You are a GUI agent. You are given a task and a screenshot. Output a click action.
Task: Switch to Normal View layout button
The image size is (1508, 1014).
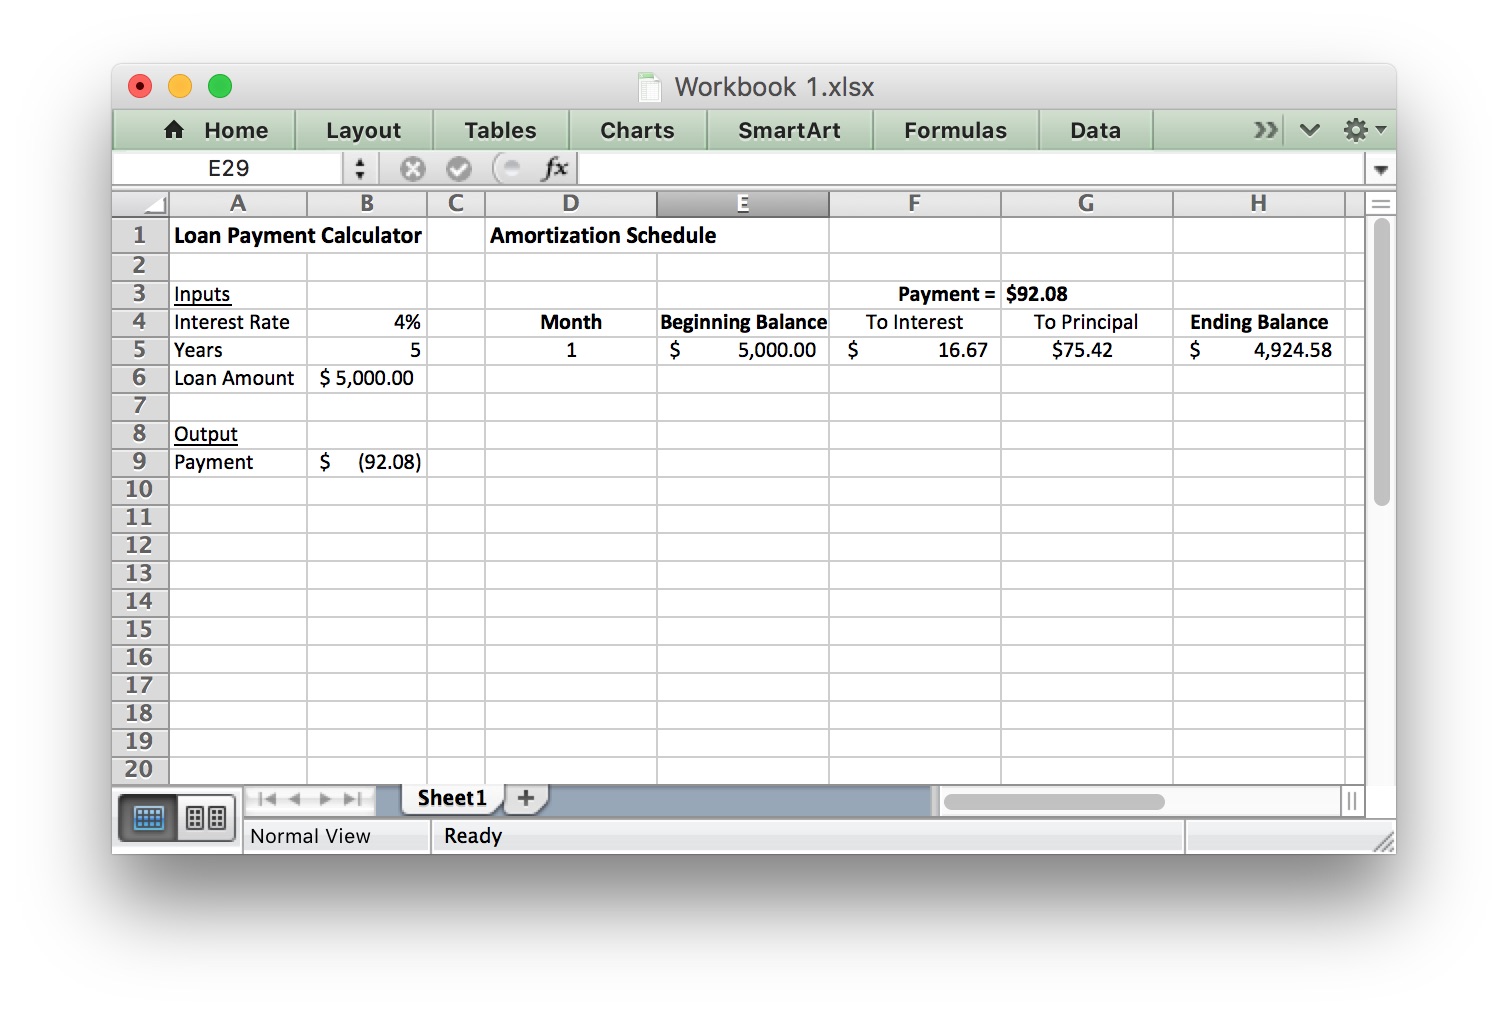click(x=149, y=818)
